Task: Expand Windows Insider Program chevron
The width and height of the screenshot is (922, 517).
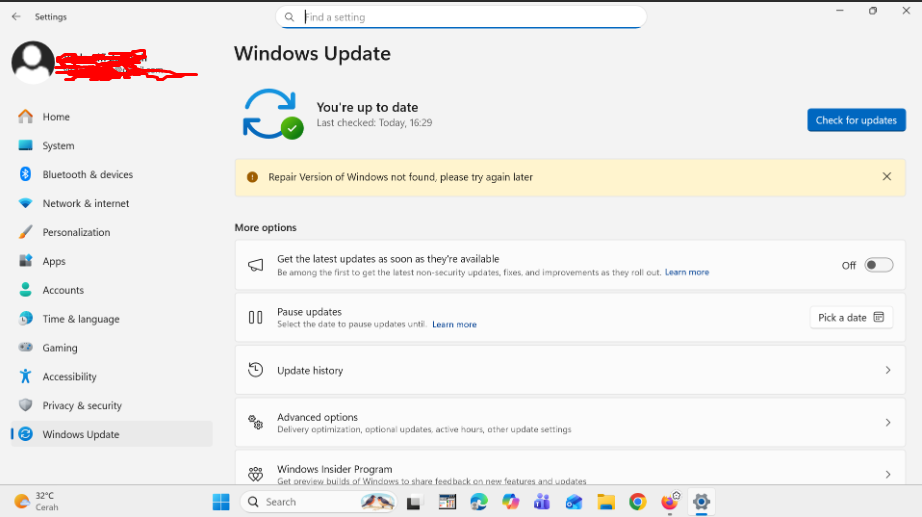Action: pos(888,474)
